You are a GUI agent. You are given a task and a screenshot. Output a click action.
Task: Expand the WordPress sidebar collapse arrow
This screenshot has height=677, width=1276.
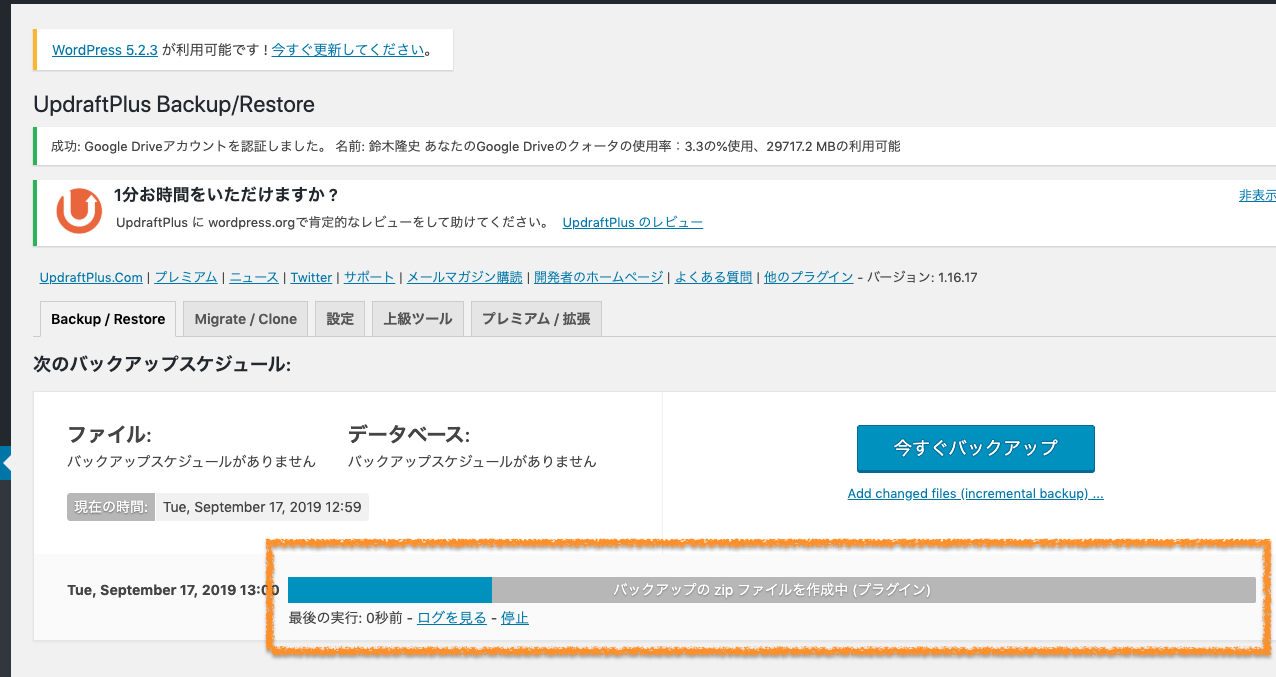(5, 464)
